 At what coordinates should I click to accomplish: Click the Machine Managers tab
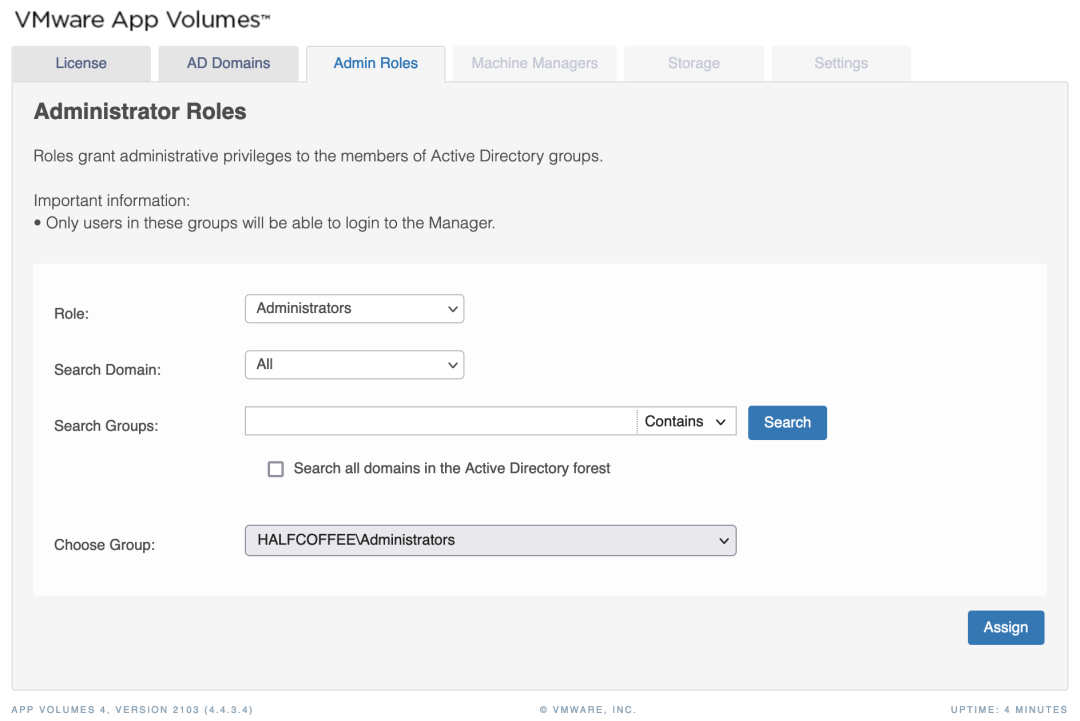click(534, 63)
